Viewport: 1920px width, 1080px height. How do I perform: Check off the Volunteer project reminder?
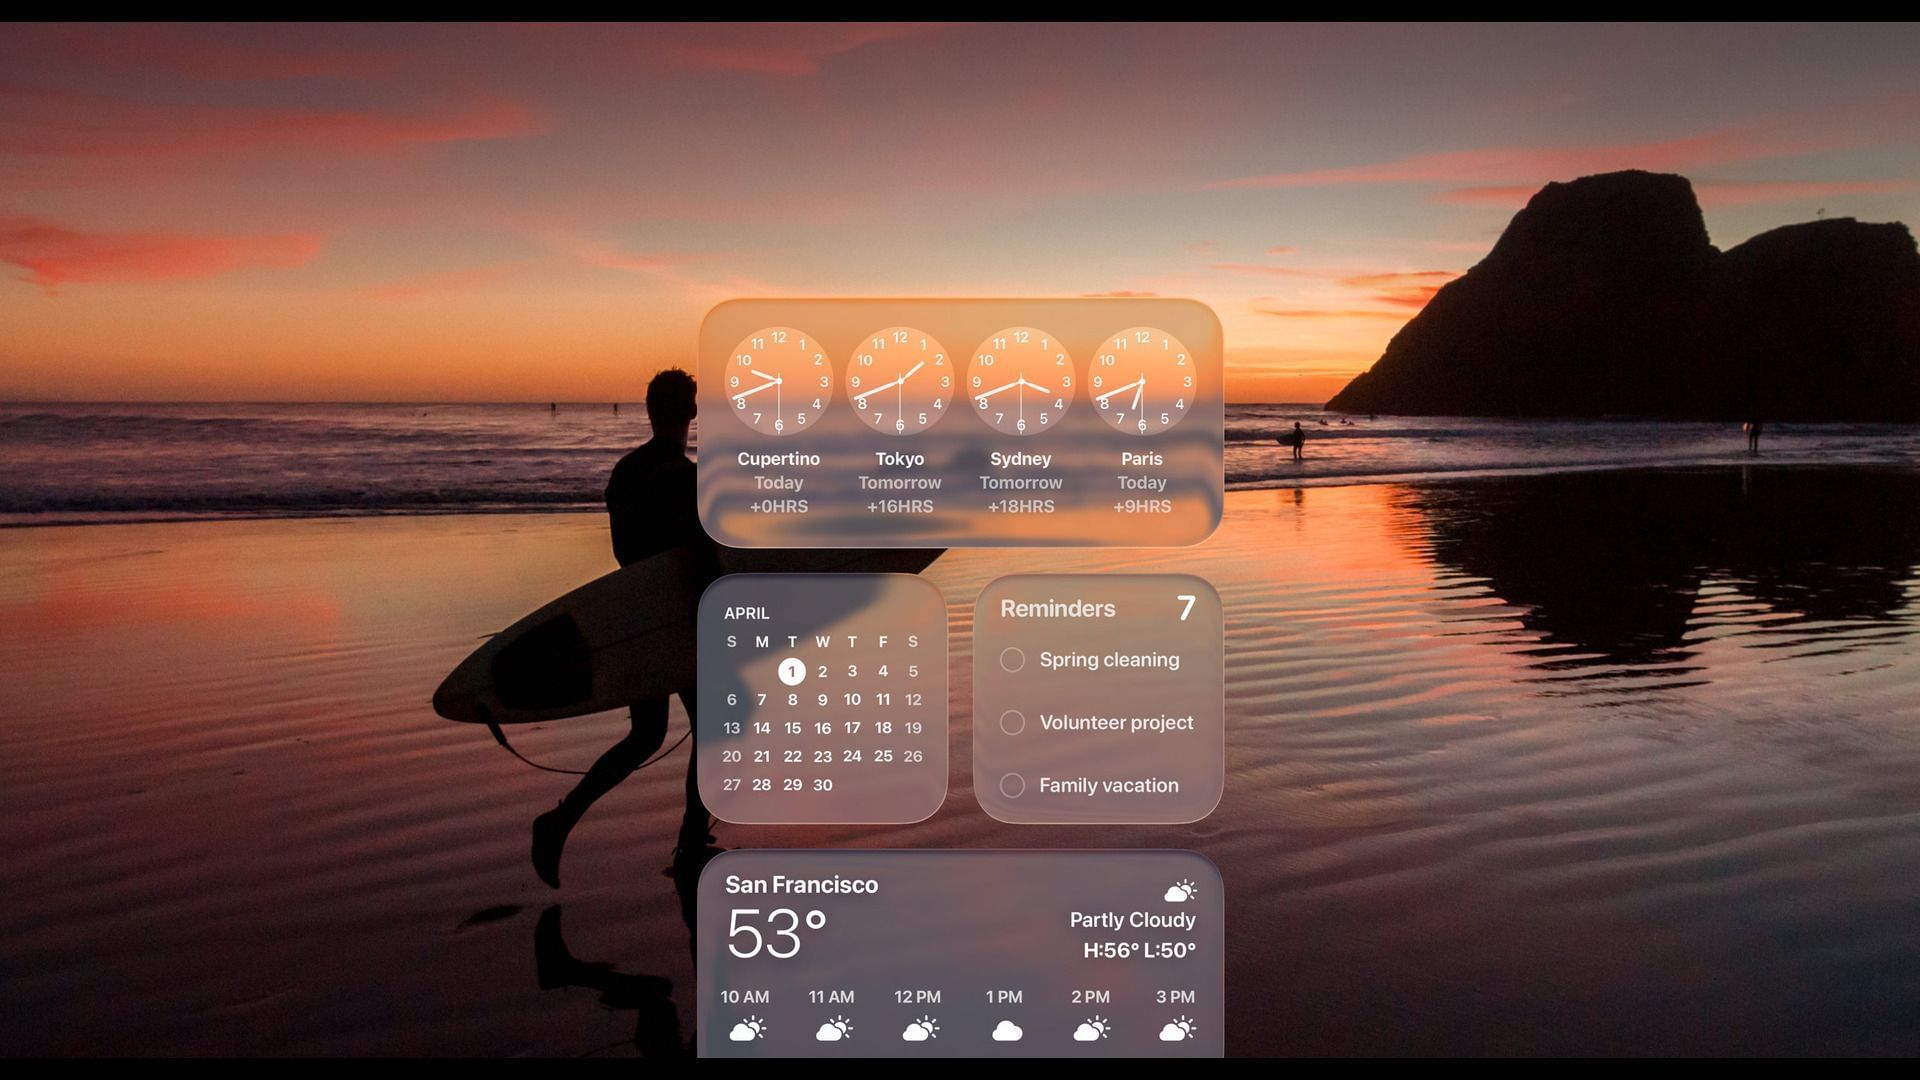pyautogui.click(x=1011, y=722)
